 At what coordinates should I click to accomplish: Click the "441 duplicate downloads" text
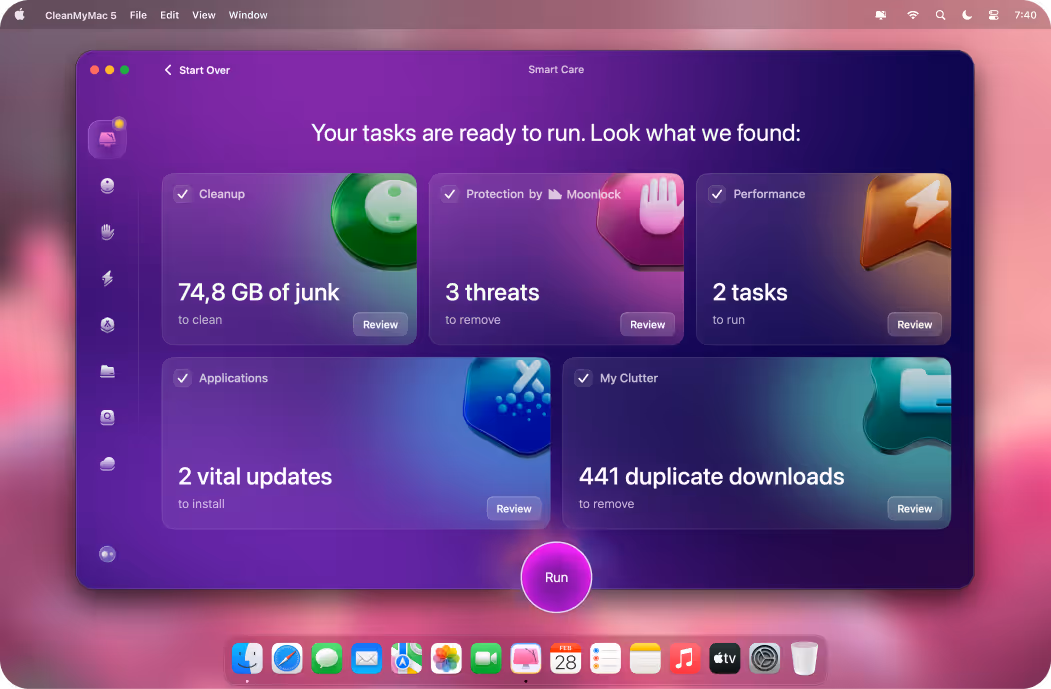(711, 477)
